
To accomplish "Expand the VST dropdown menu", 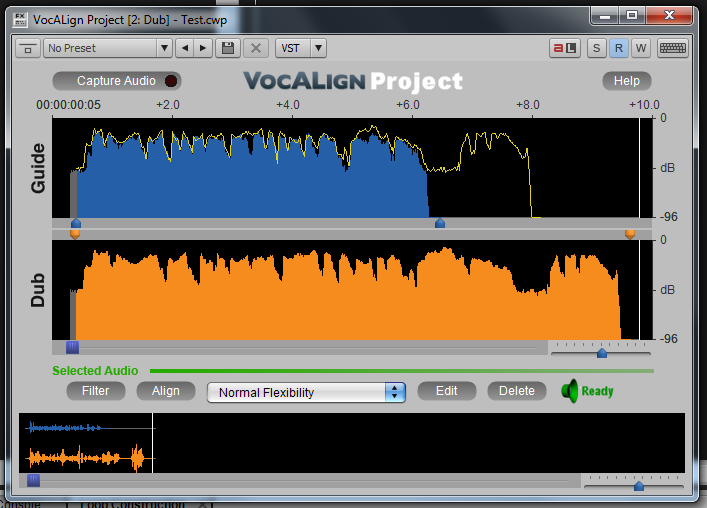I will click(302, 48).
